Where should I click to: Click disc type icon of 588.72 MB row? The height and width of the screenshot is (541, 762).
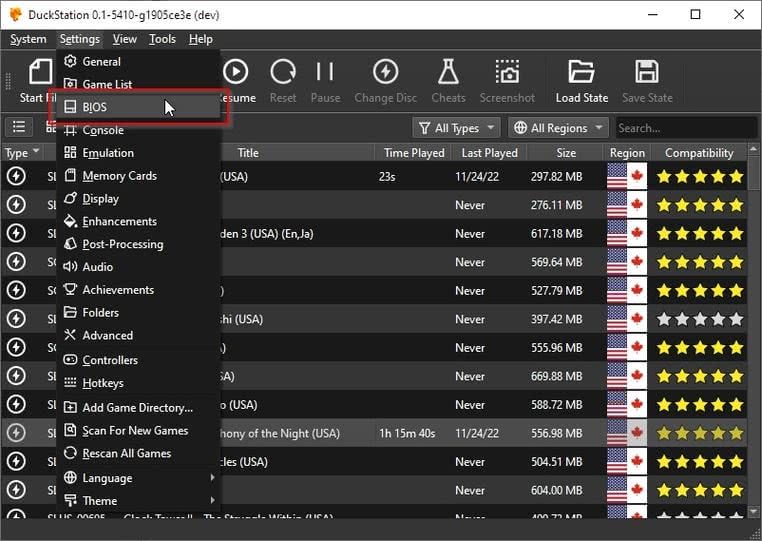tap(16, 404)
